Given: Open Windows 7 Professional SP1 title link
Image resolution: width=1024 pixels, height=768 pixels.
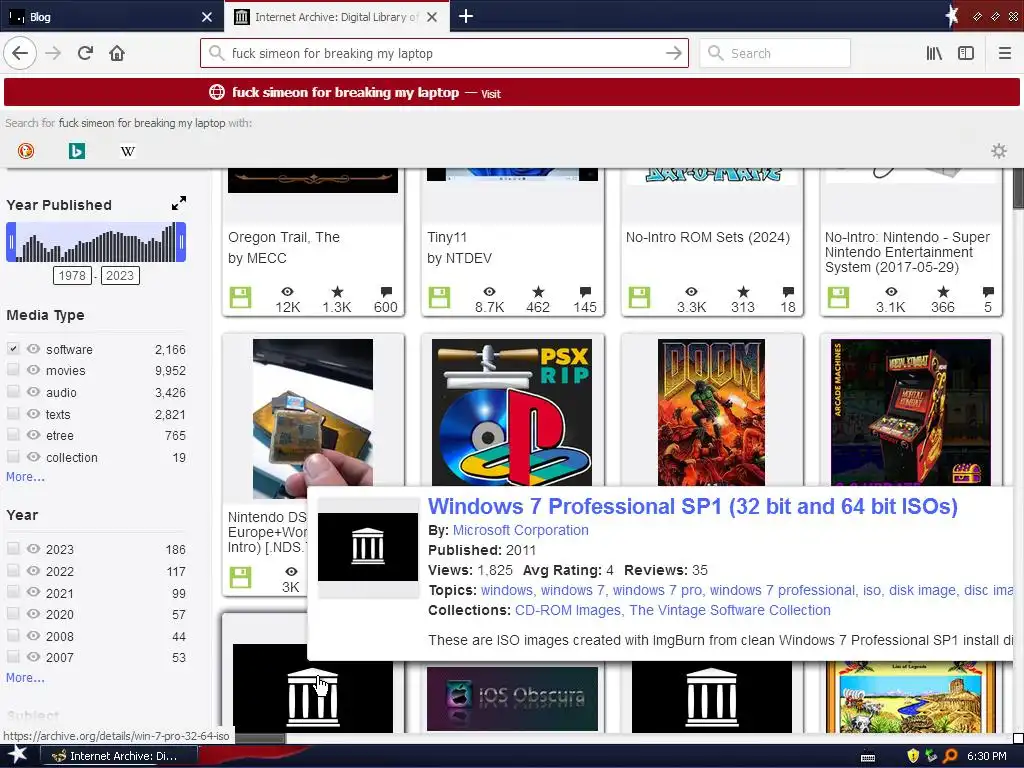Looking at the screenshot, I should click(x=693, y=506).
